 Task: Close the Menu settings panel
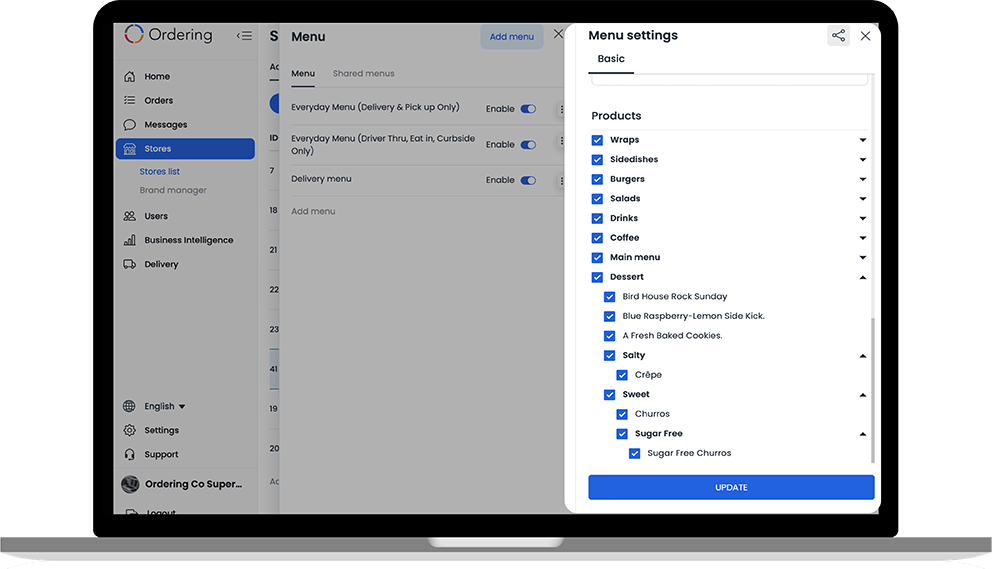click(x=865, y=36)
